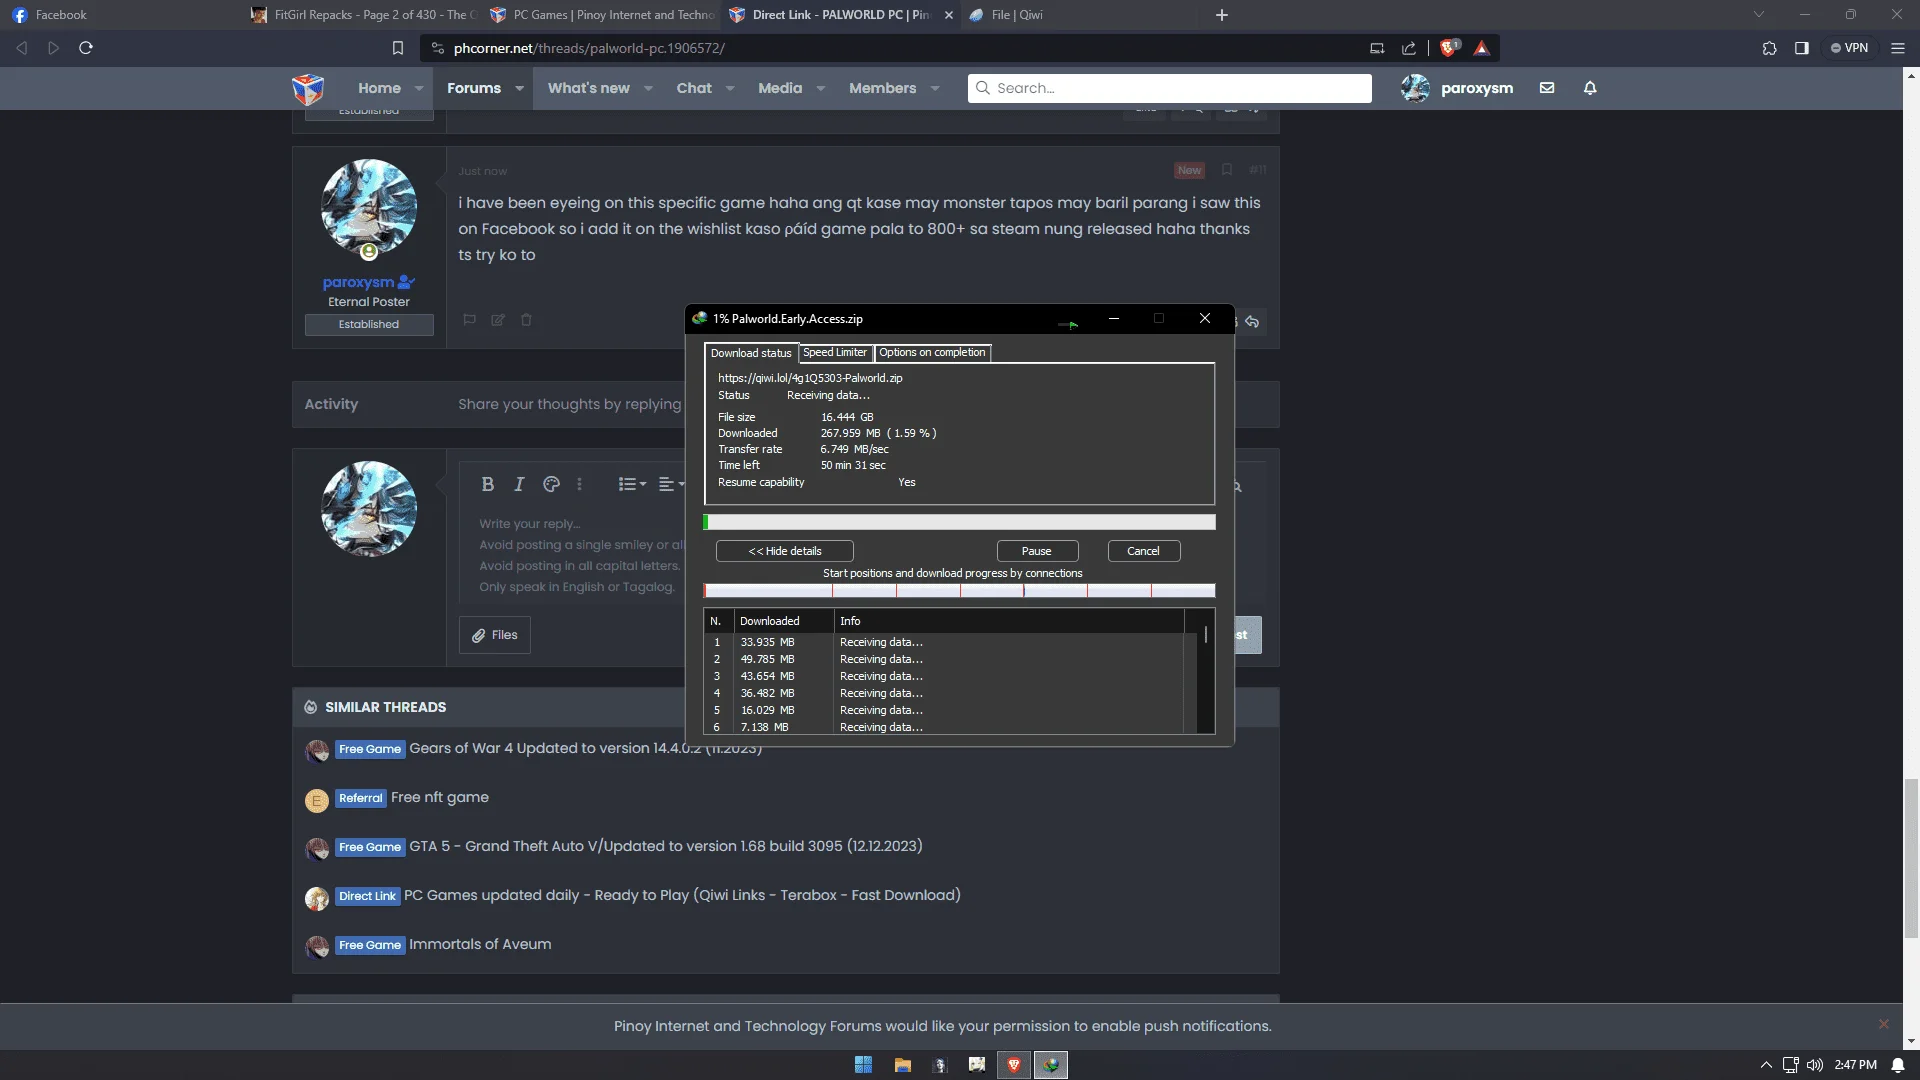
Task: Open the paroxysm account menu
Action: (1458, 88)
